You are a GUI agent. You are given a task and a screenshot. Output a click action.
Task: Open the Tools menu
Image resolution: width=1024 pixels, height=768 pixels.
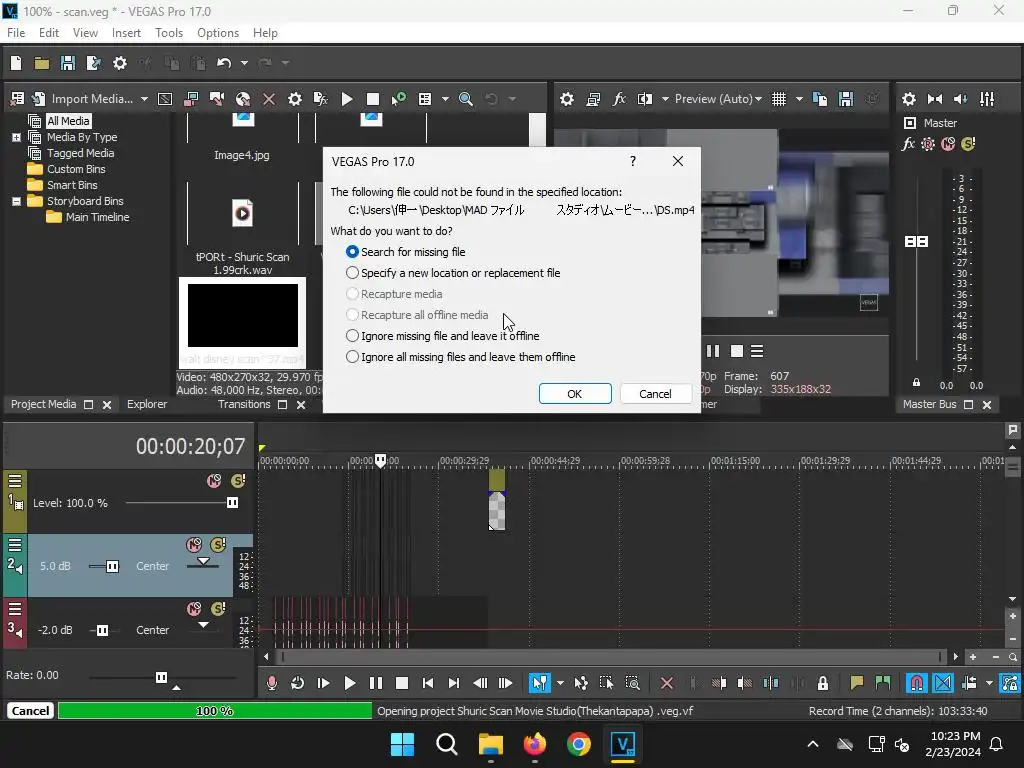pyautogui.click(x=169, y=33)
